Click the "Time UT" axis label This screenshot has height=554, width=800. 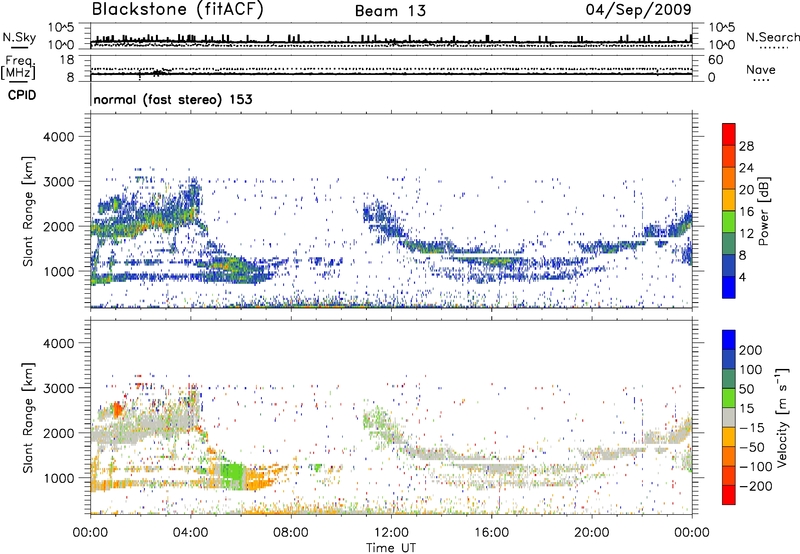pos(391,548)
